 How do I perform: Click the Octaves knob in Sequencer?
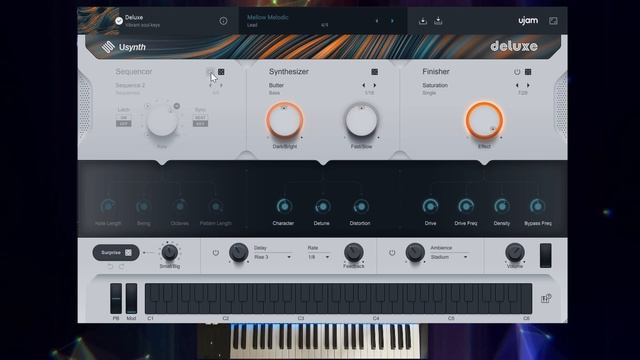click(180, 207)
